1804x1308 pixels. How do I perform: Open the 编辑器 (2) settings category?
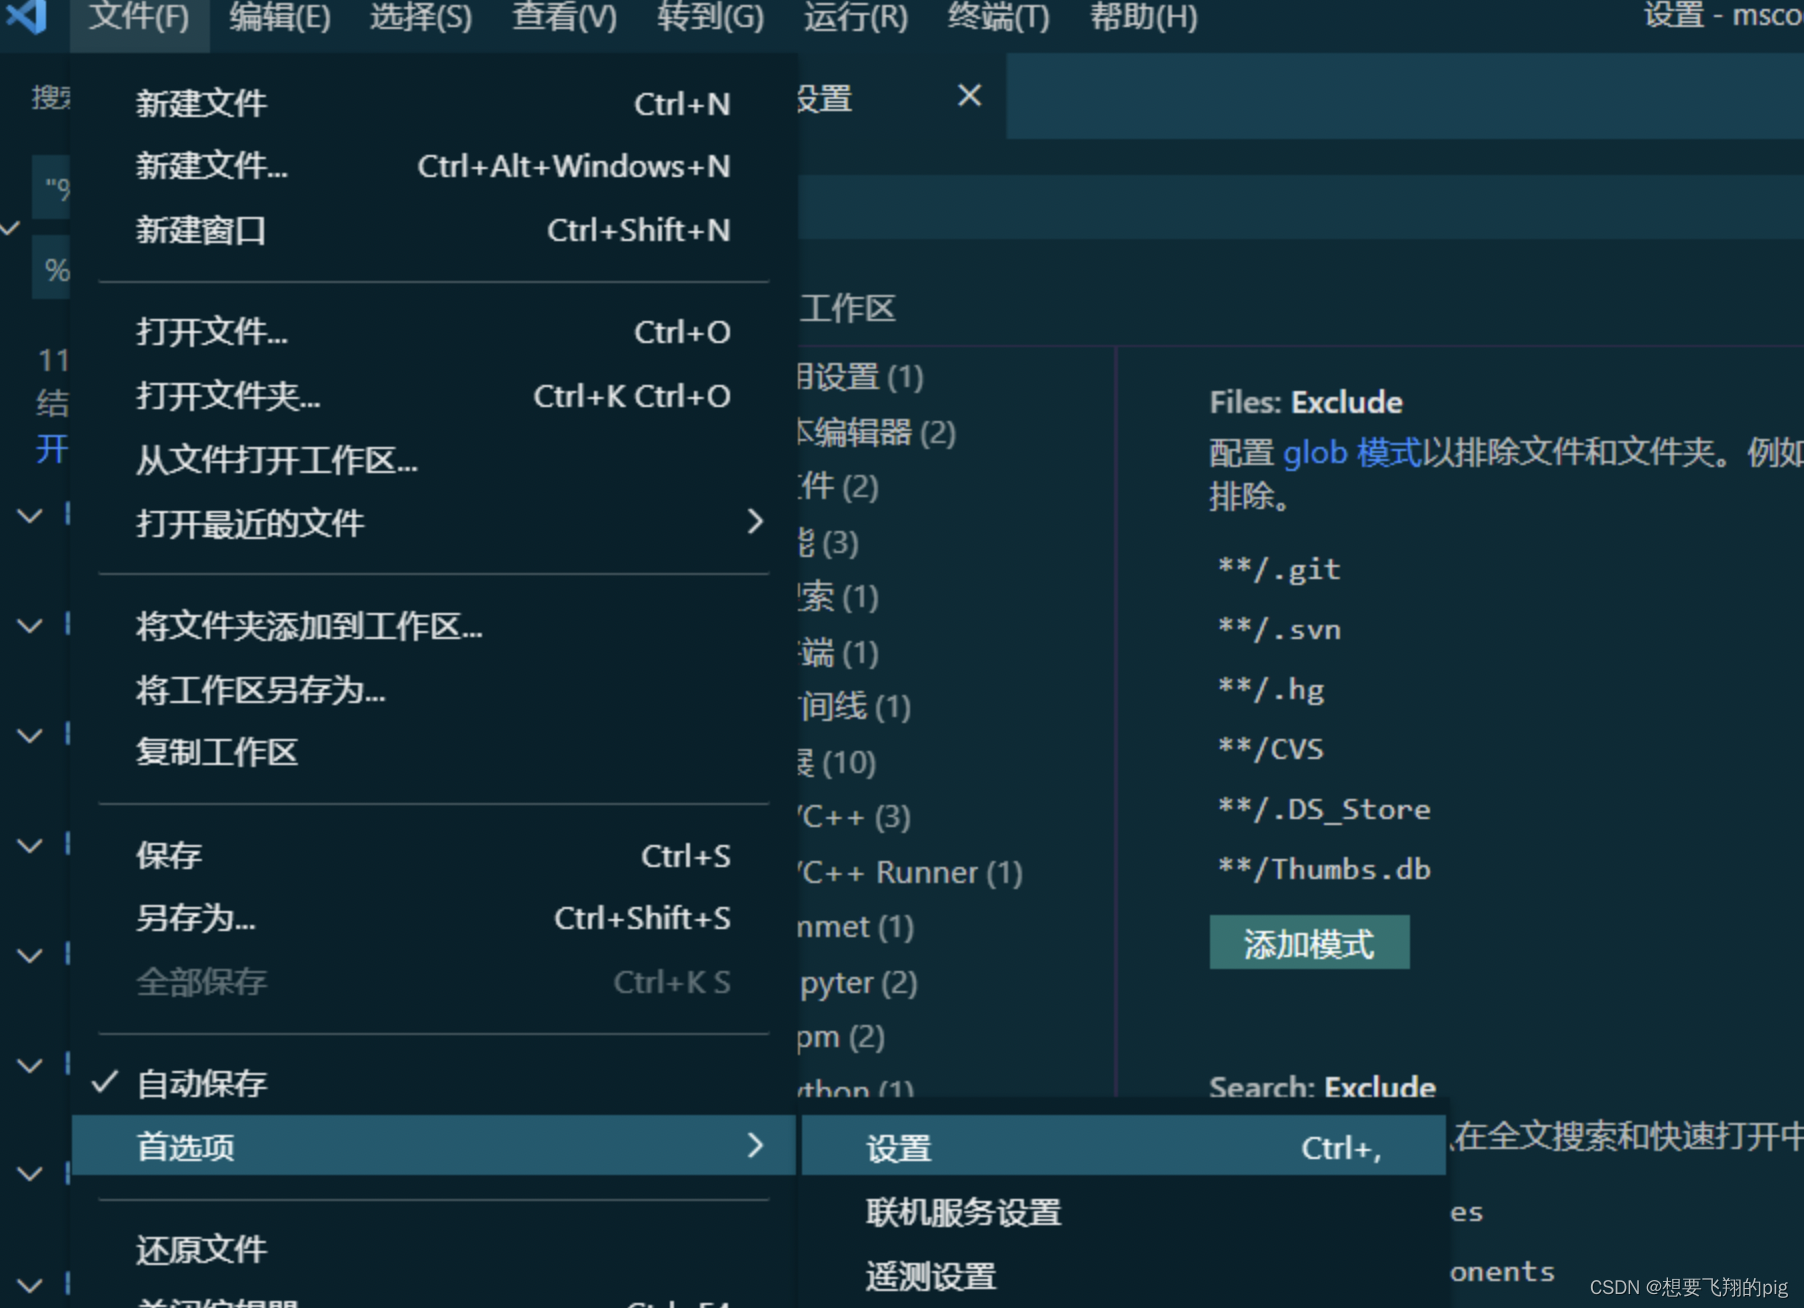click(x=877, y=433)
